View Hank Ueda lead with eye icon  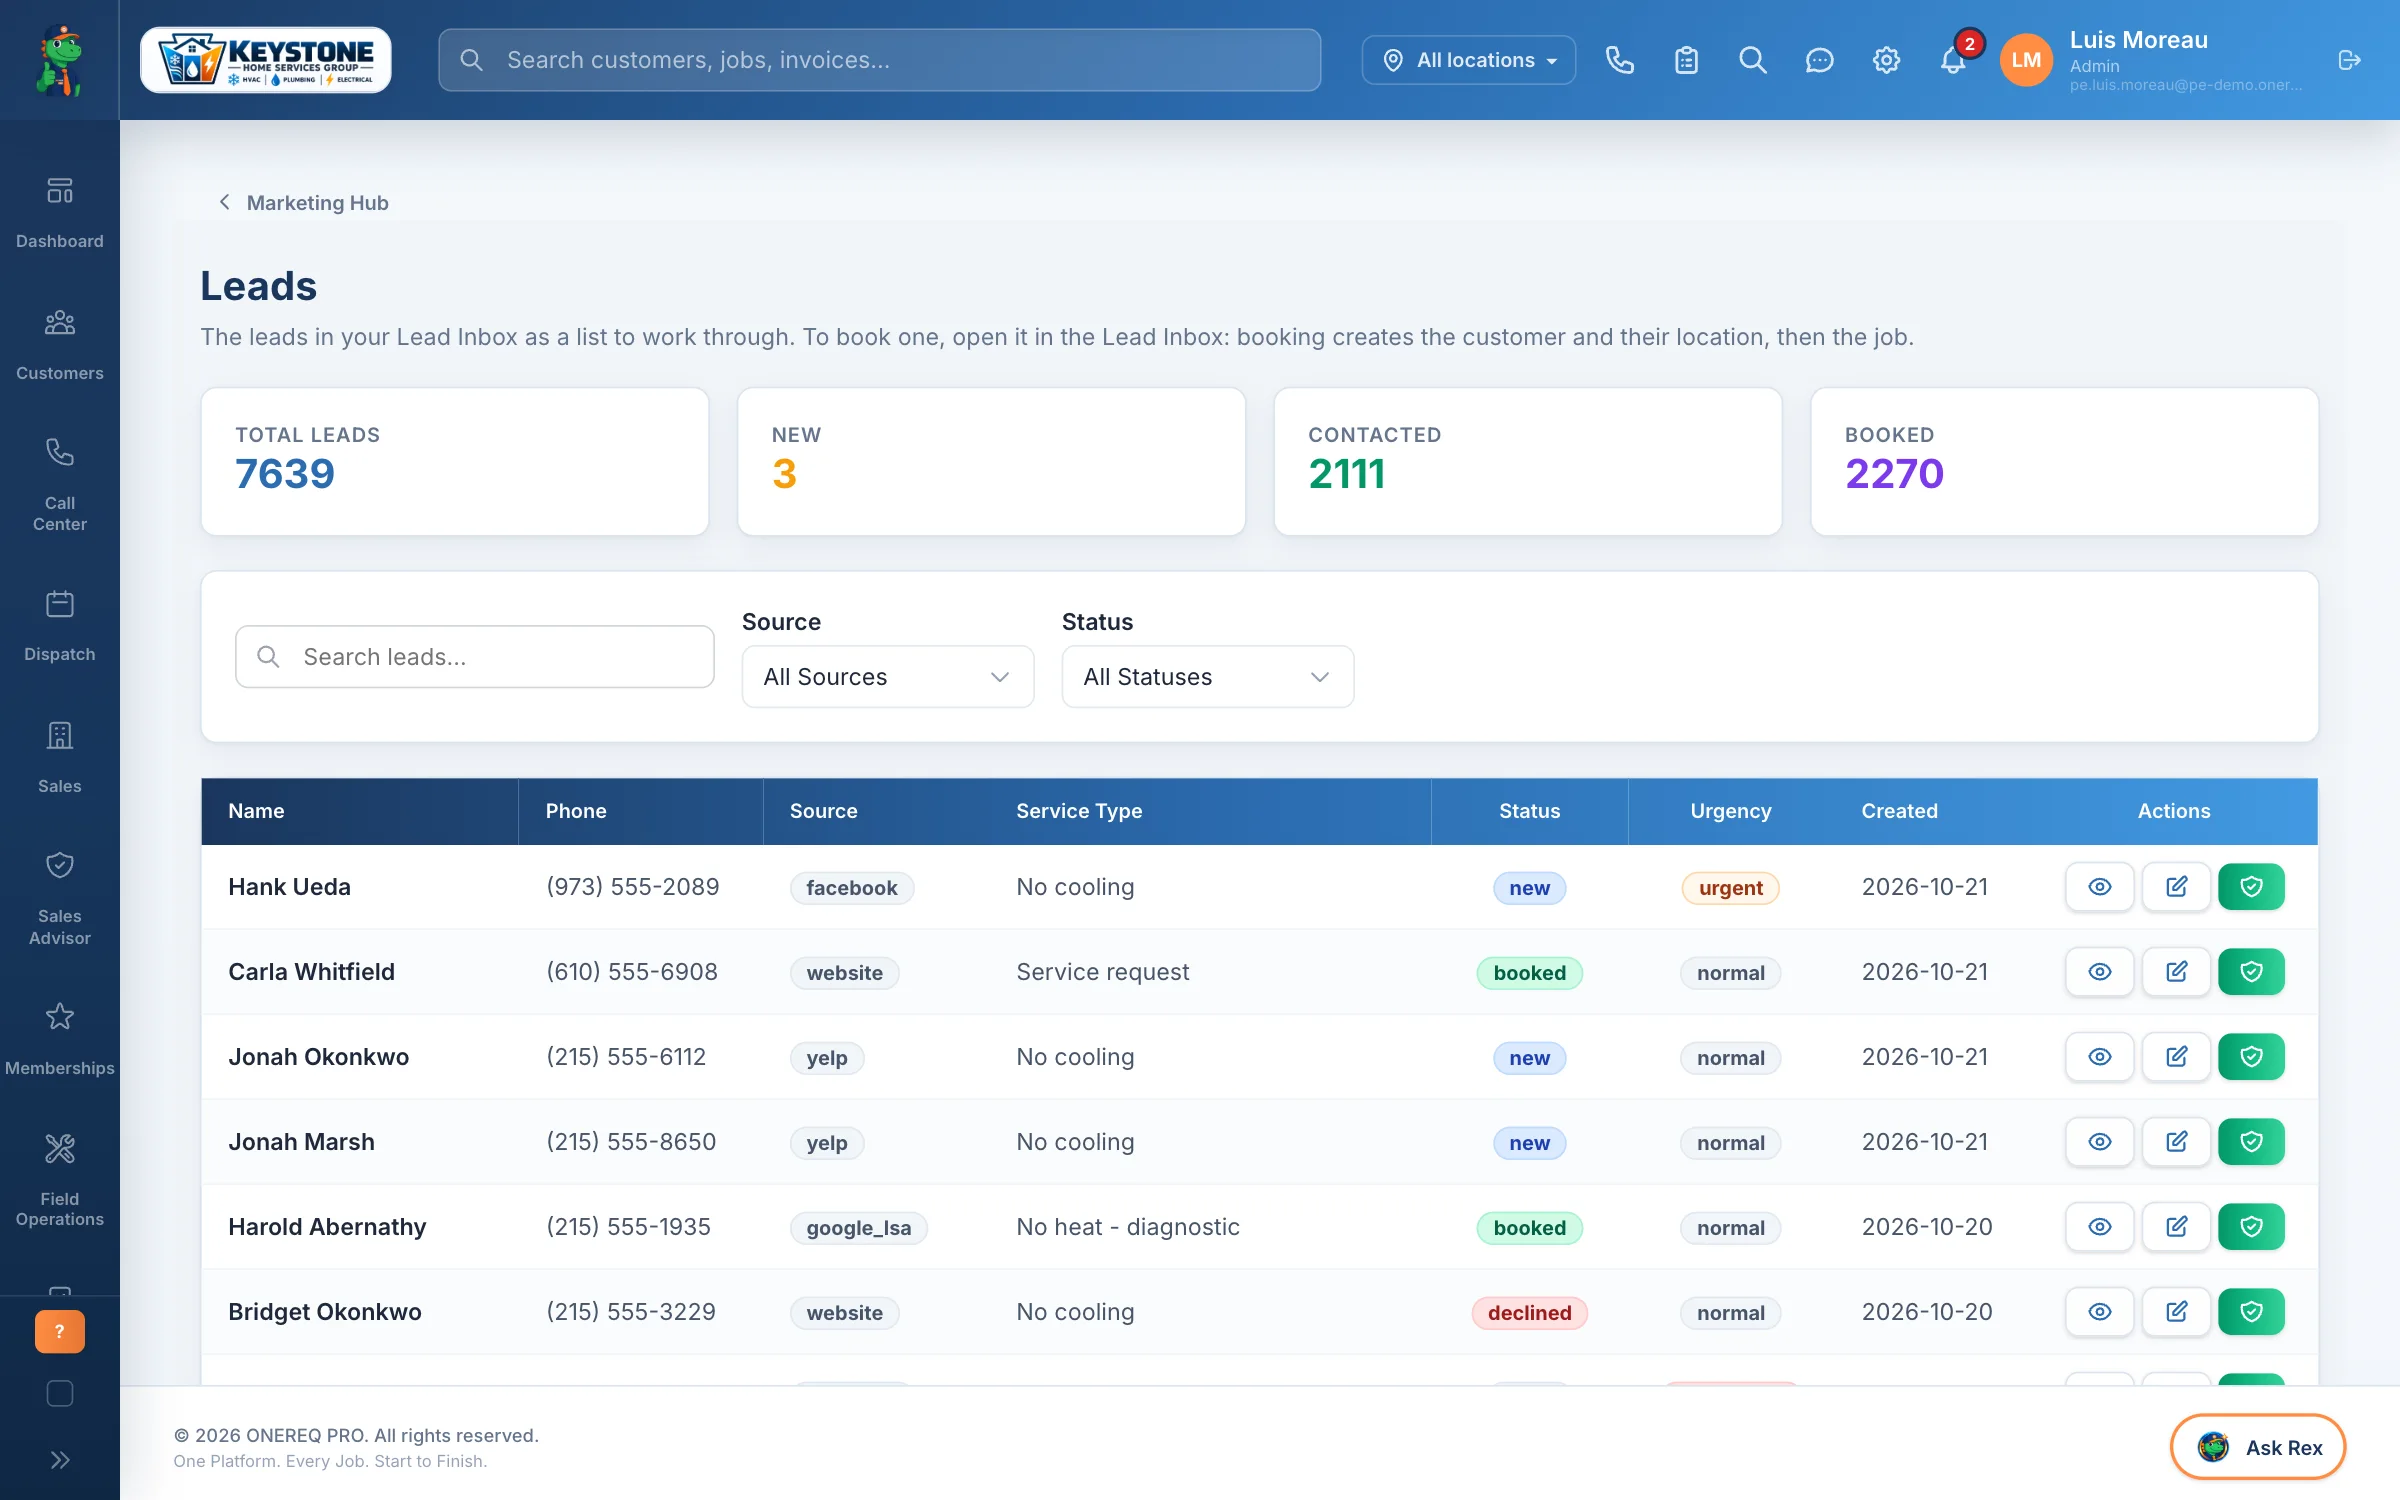[2099, 887]
